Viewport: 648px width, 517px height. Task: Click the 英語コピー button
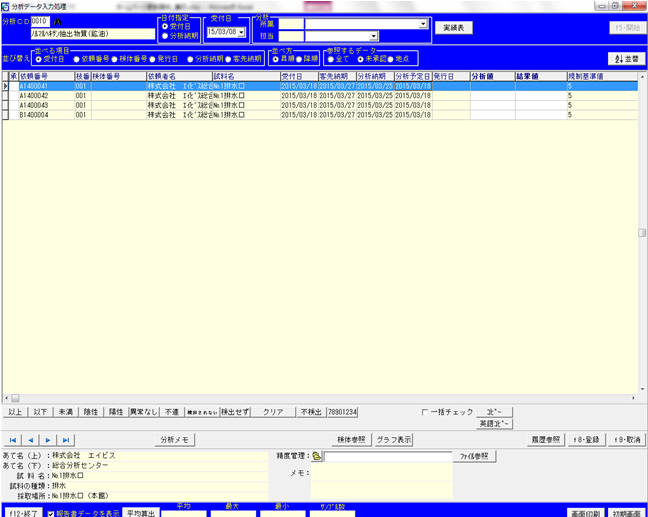click(494, 424)
